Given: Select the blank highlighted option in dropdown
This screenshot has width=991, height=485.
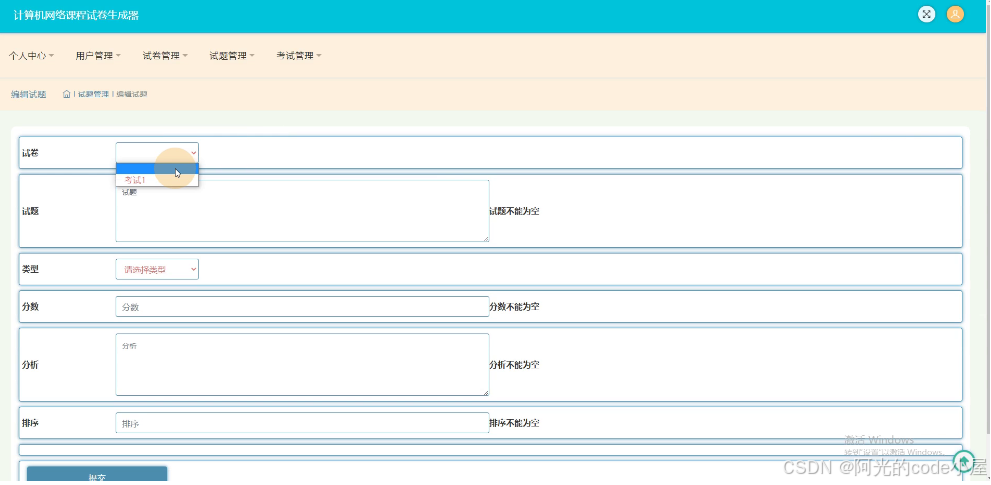Looking at the screenshot, I should (157, 168).
